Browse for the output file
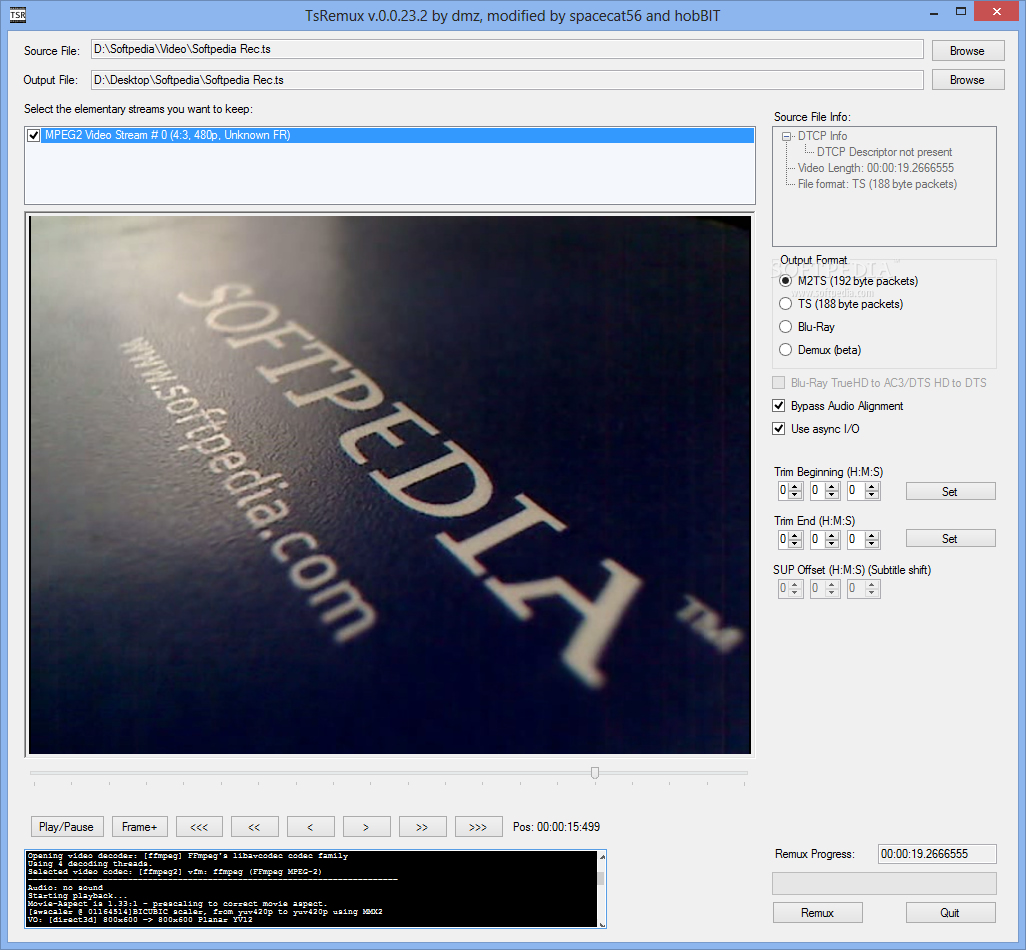This screenshot has width=1026, height=950. click(967, 80)
